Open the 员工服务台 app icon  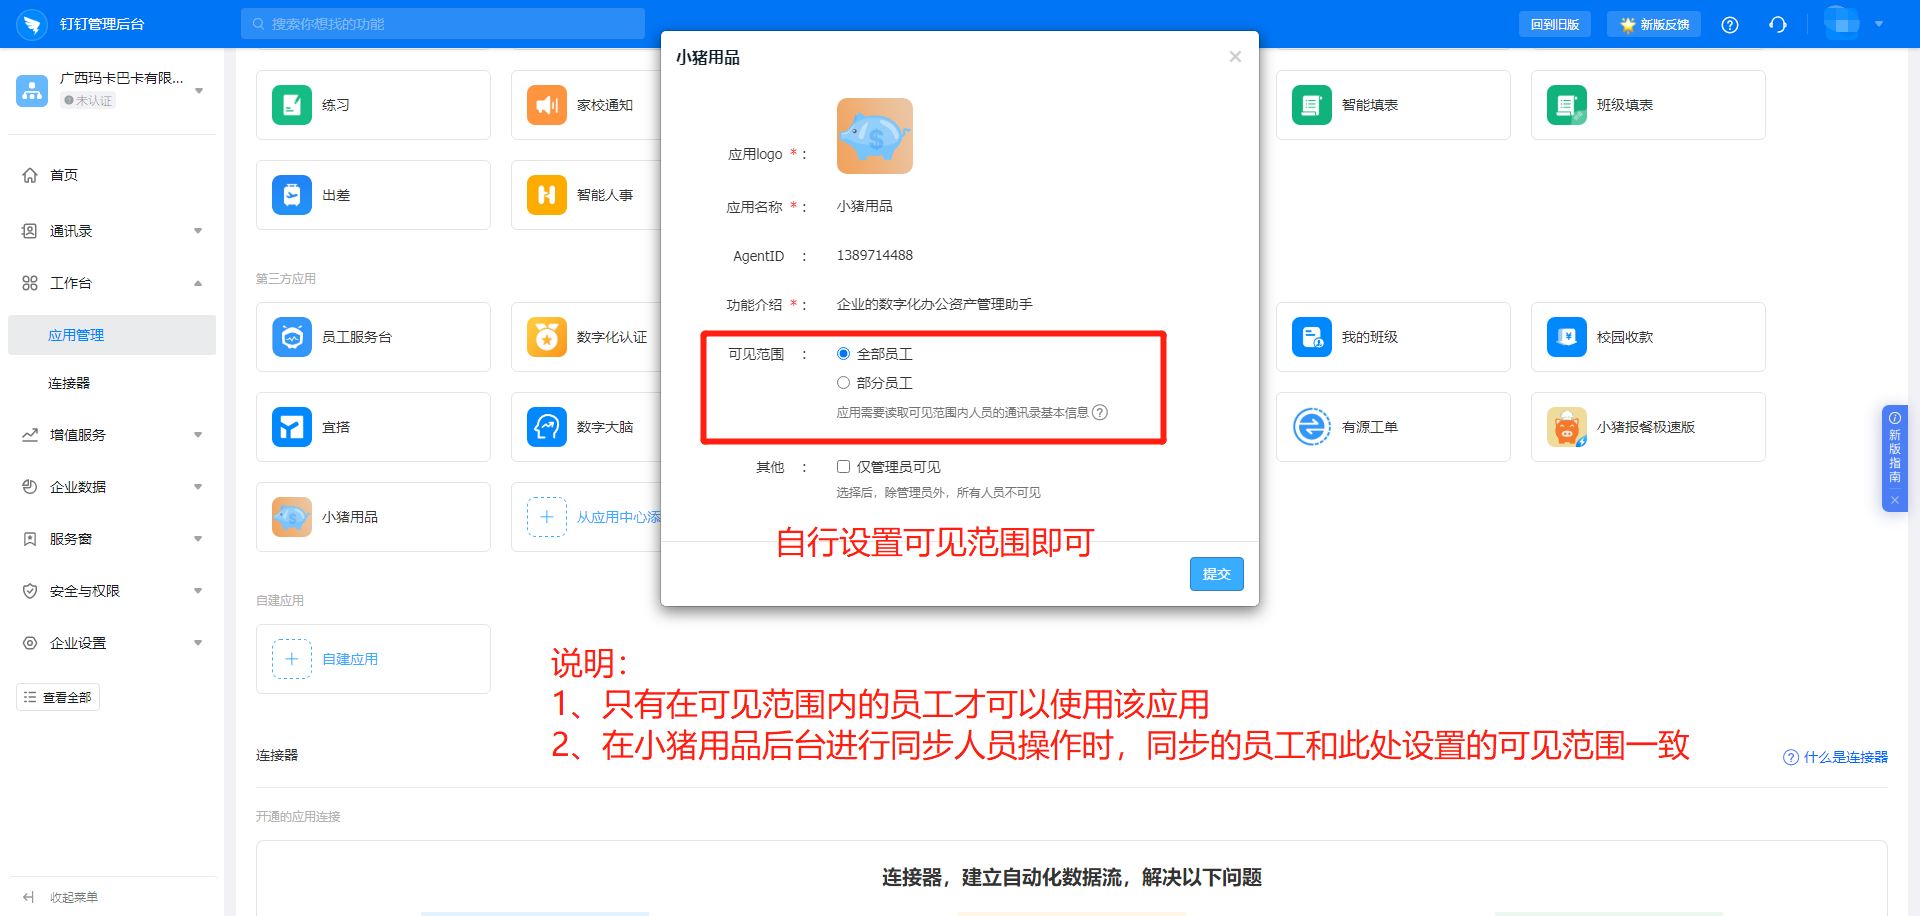click(x=292, y=337)
